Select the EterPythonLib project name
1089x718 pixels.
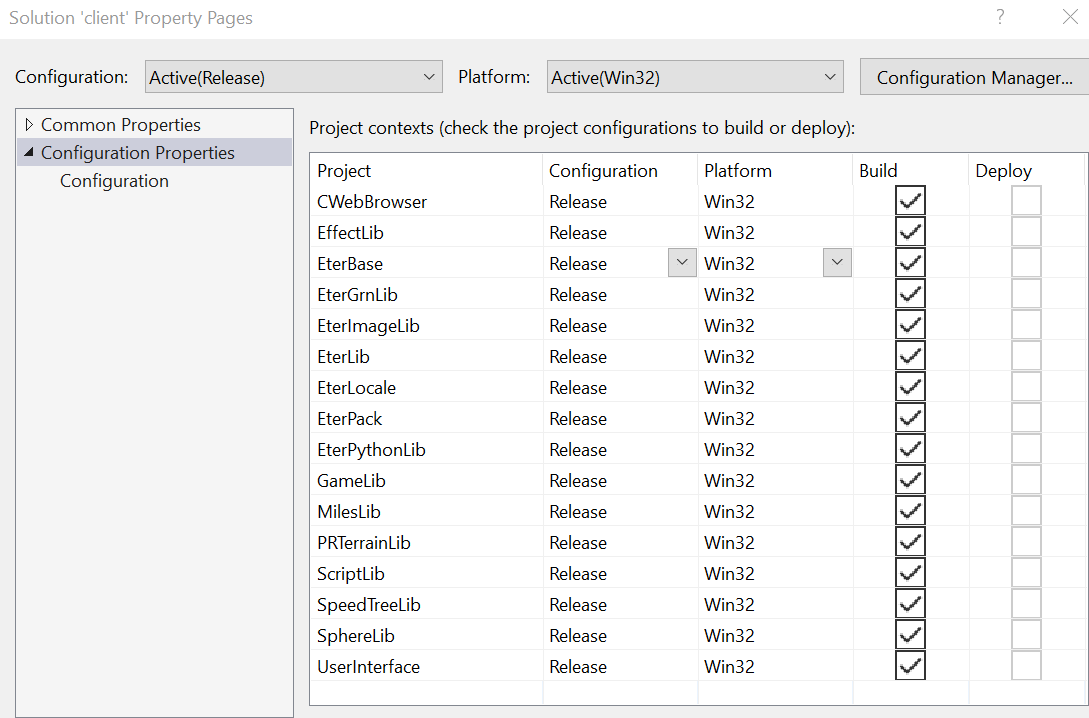pos(371,450)
